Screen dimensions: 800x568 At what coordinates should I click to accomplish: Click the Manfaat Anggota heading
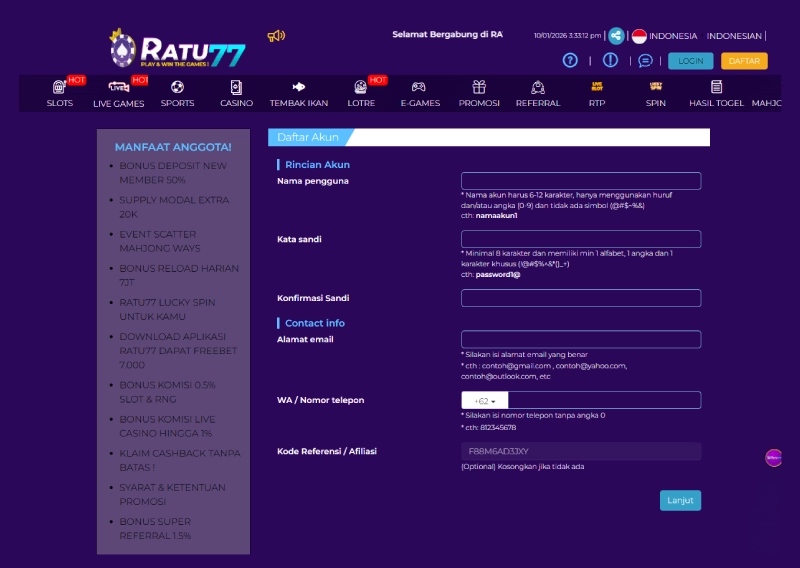tap(173, 147)
